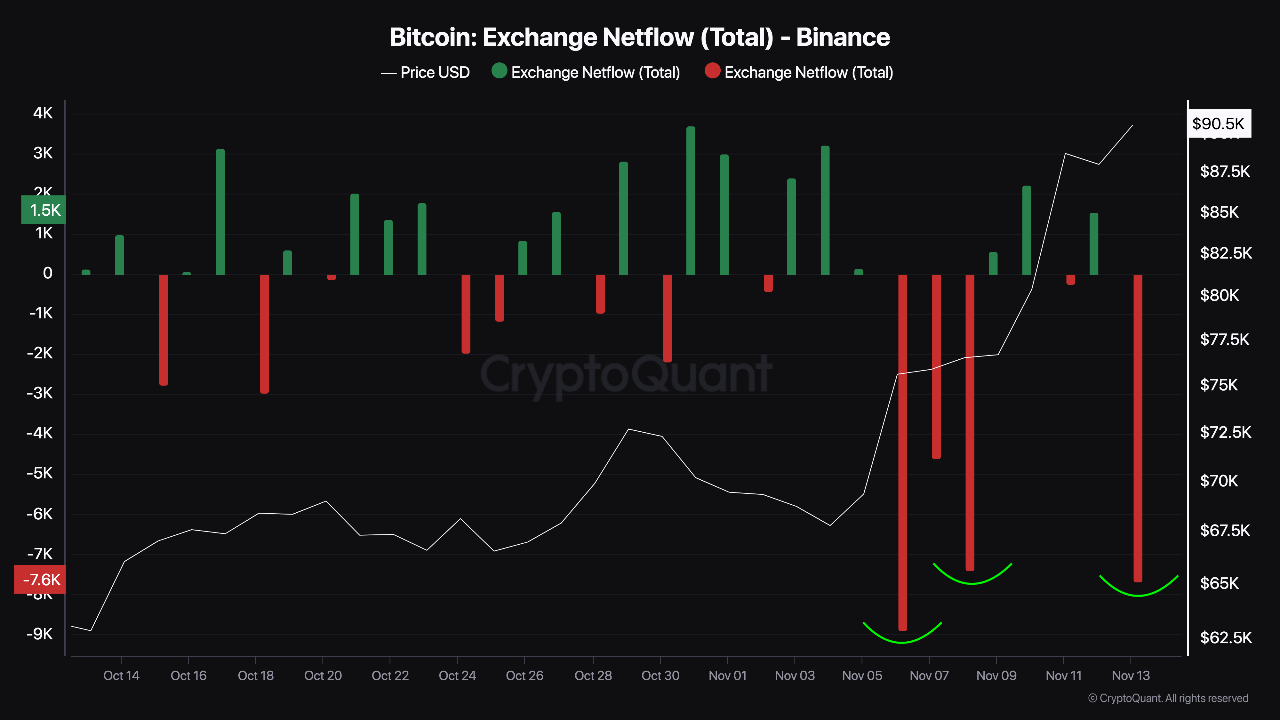Click the red -7.6K netflow badge

[40, 580]
